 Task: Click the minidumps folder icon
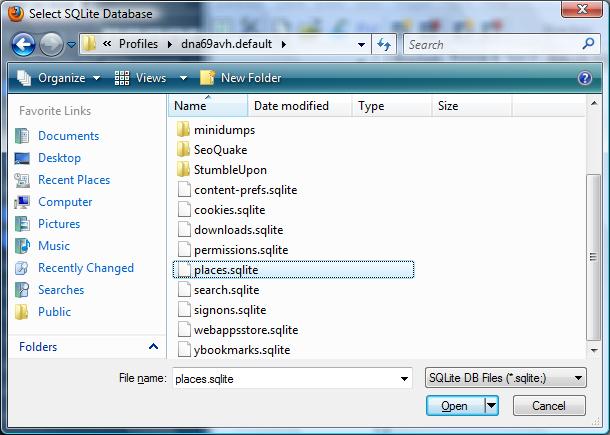[183, 130]
